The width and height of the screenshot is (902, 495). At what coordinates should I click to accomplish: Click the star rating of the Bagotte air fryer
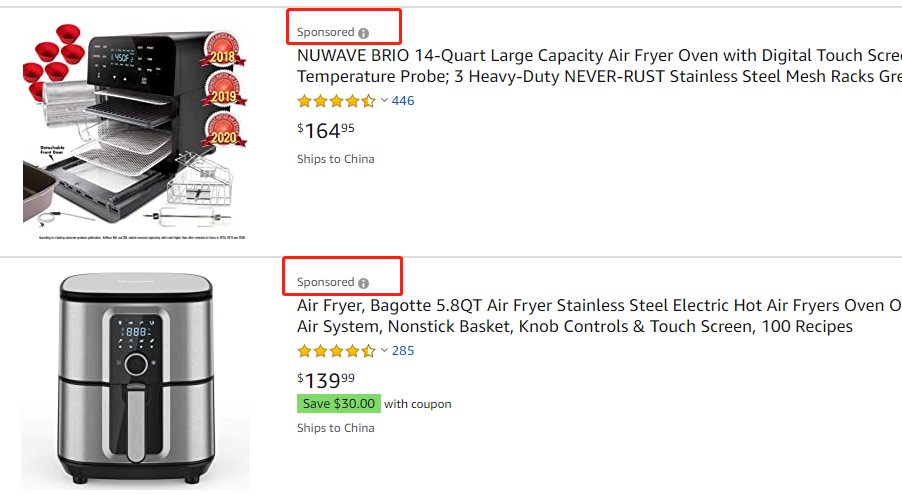[x=336, y=351]
